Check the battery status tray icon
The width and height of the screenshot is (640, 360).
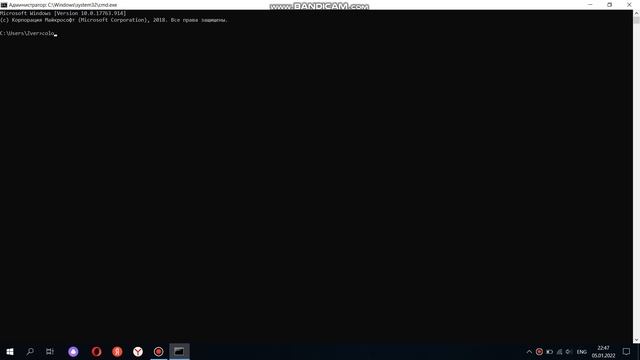click(x=549, y=351)
